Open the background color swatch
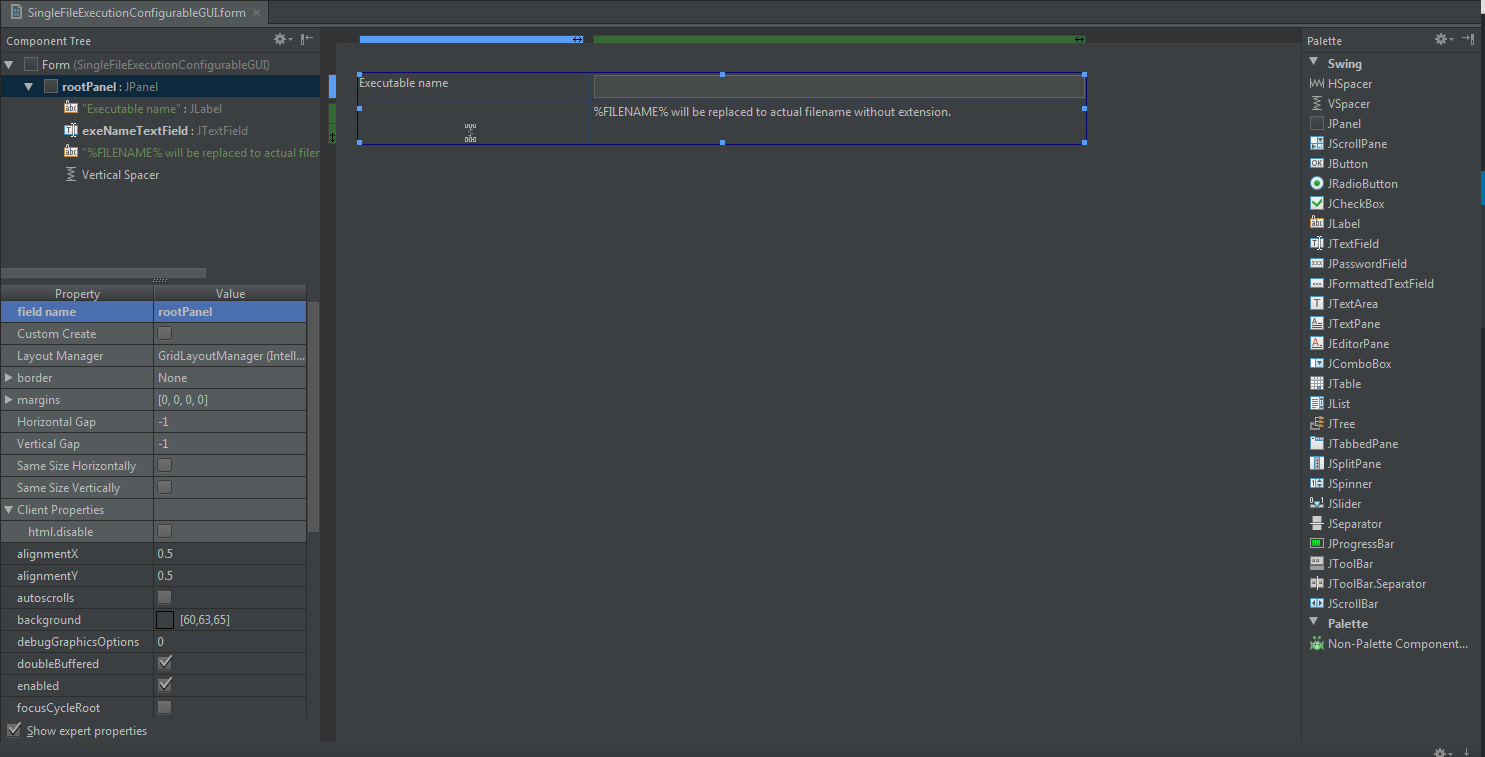Screen dimensions: 1485x757 [x=164, y=619]
